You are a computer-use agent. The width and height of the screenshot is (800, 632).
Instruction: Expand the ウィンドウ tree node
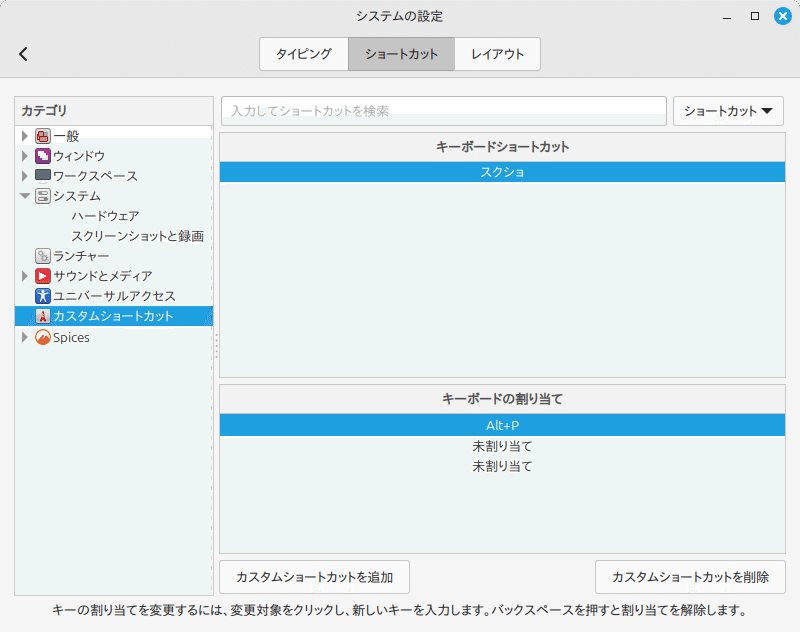click(x=24, y=156)
